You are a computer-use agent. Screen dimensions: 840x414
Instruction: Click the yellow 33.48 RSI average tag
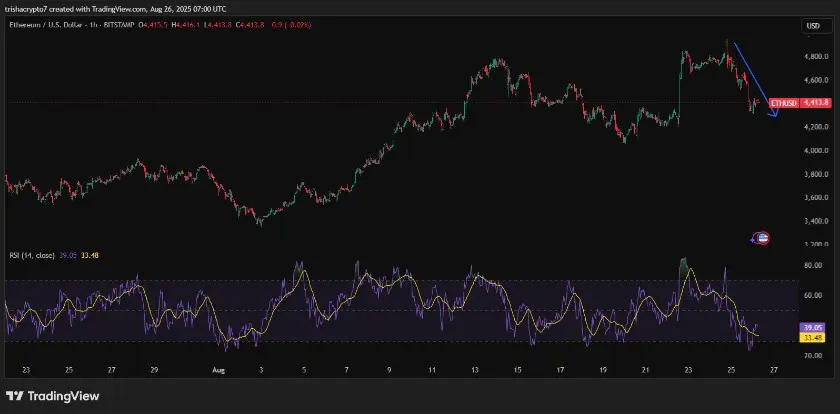point(814,337)
